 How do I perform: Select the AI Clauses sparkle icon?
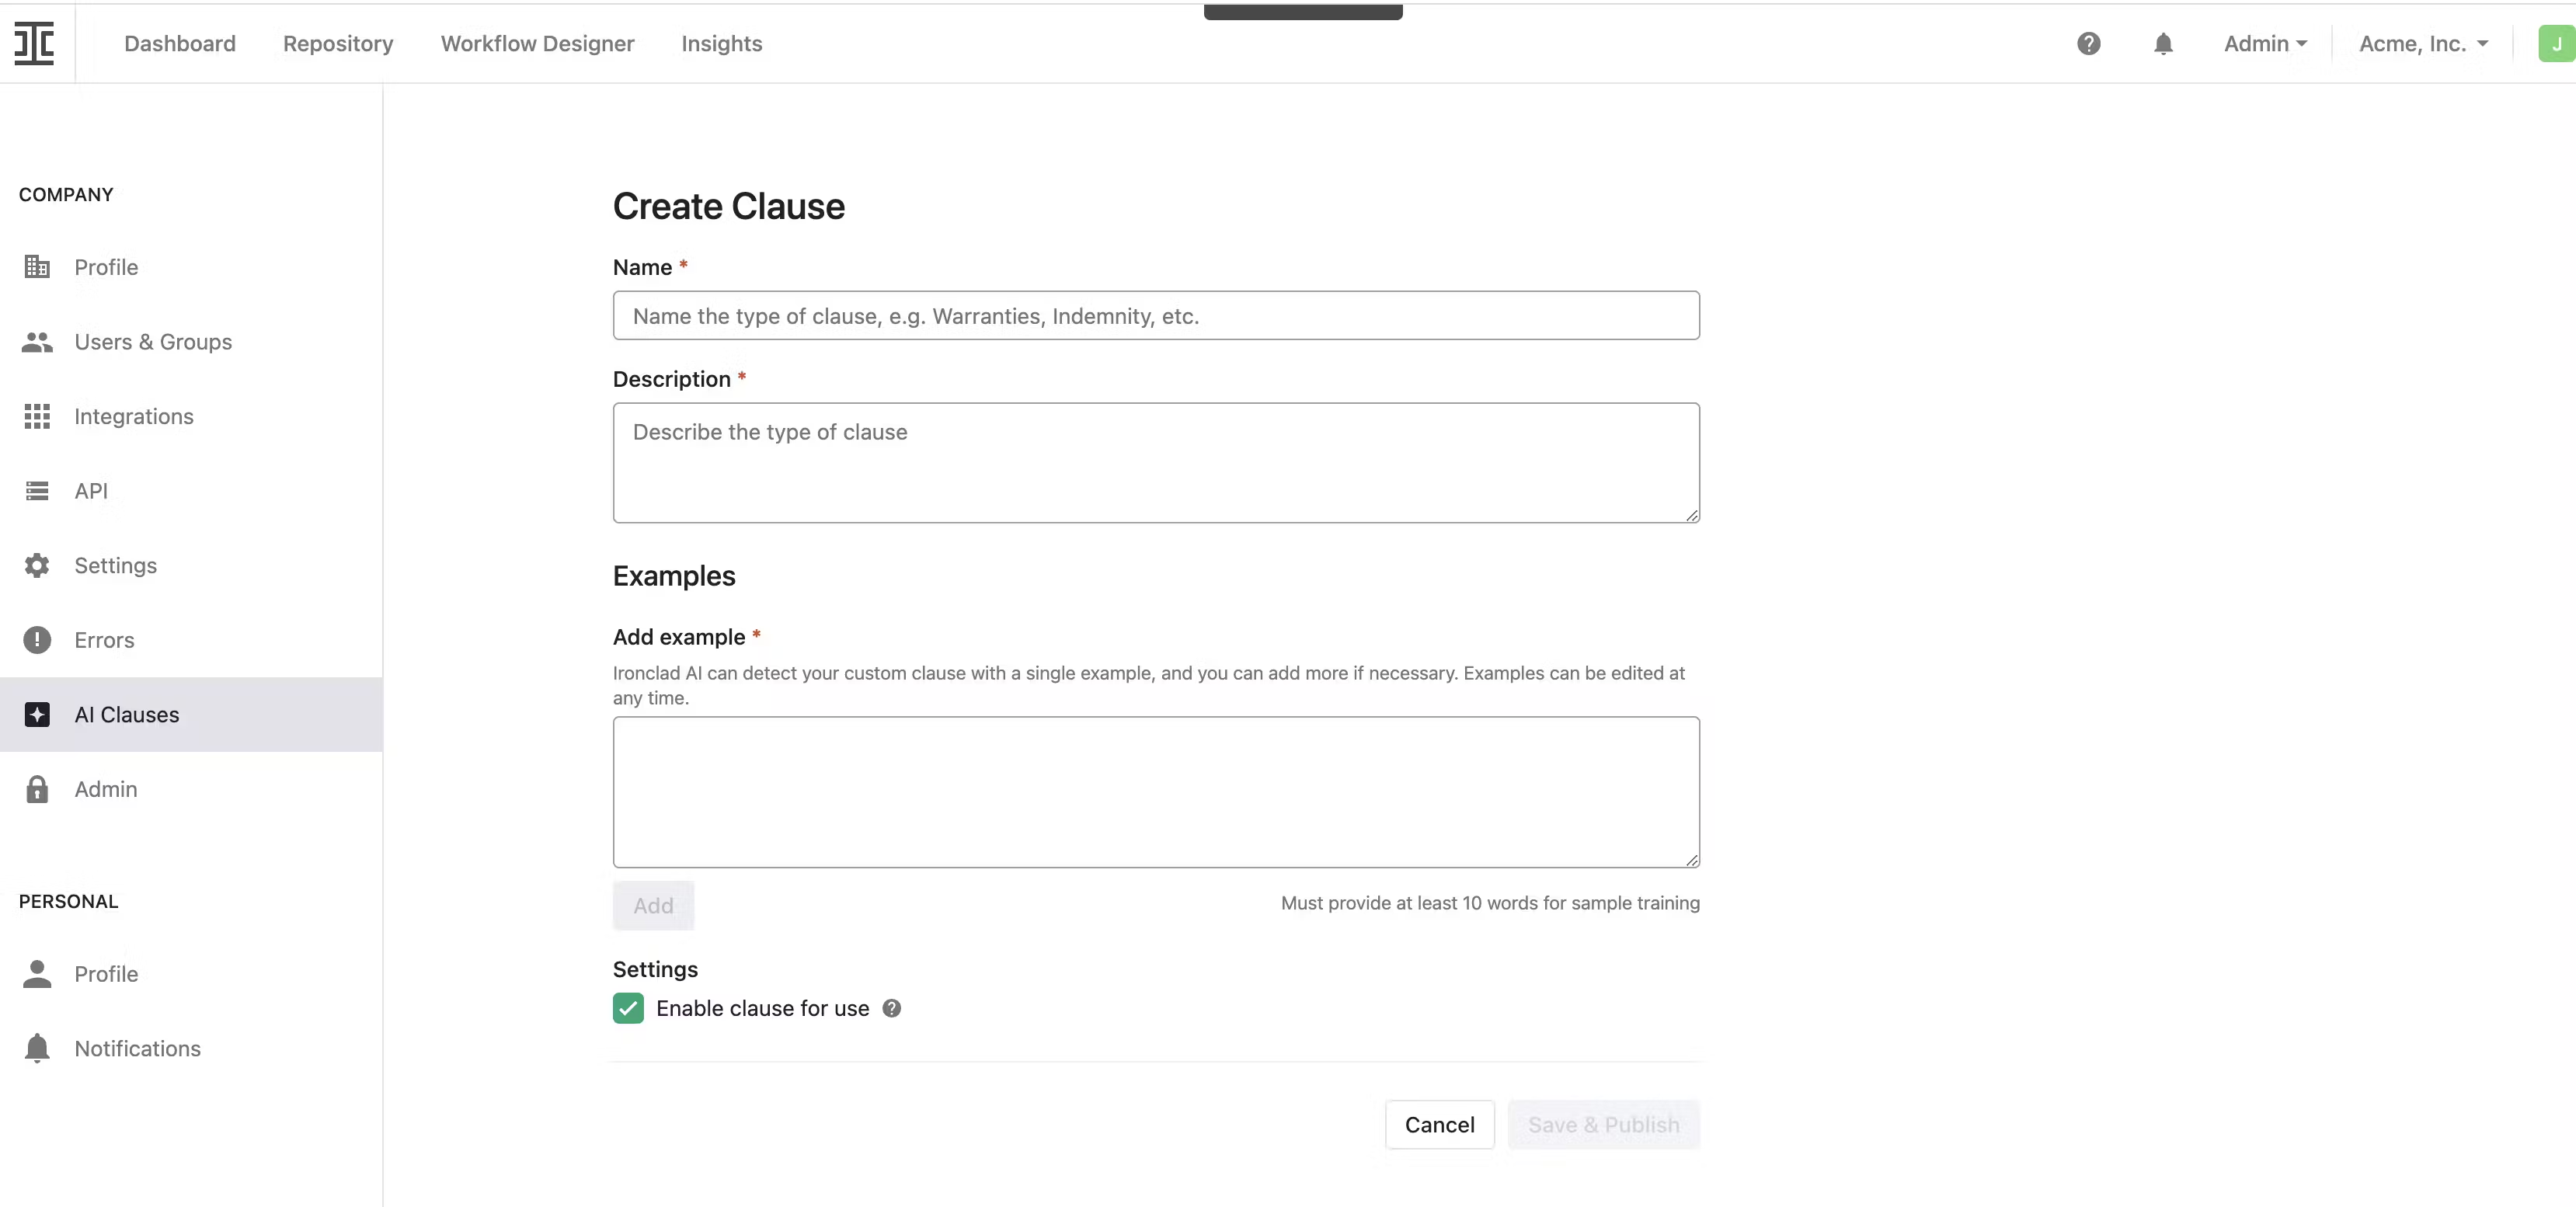(37, 714)
